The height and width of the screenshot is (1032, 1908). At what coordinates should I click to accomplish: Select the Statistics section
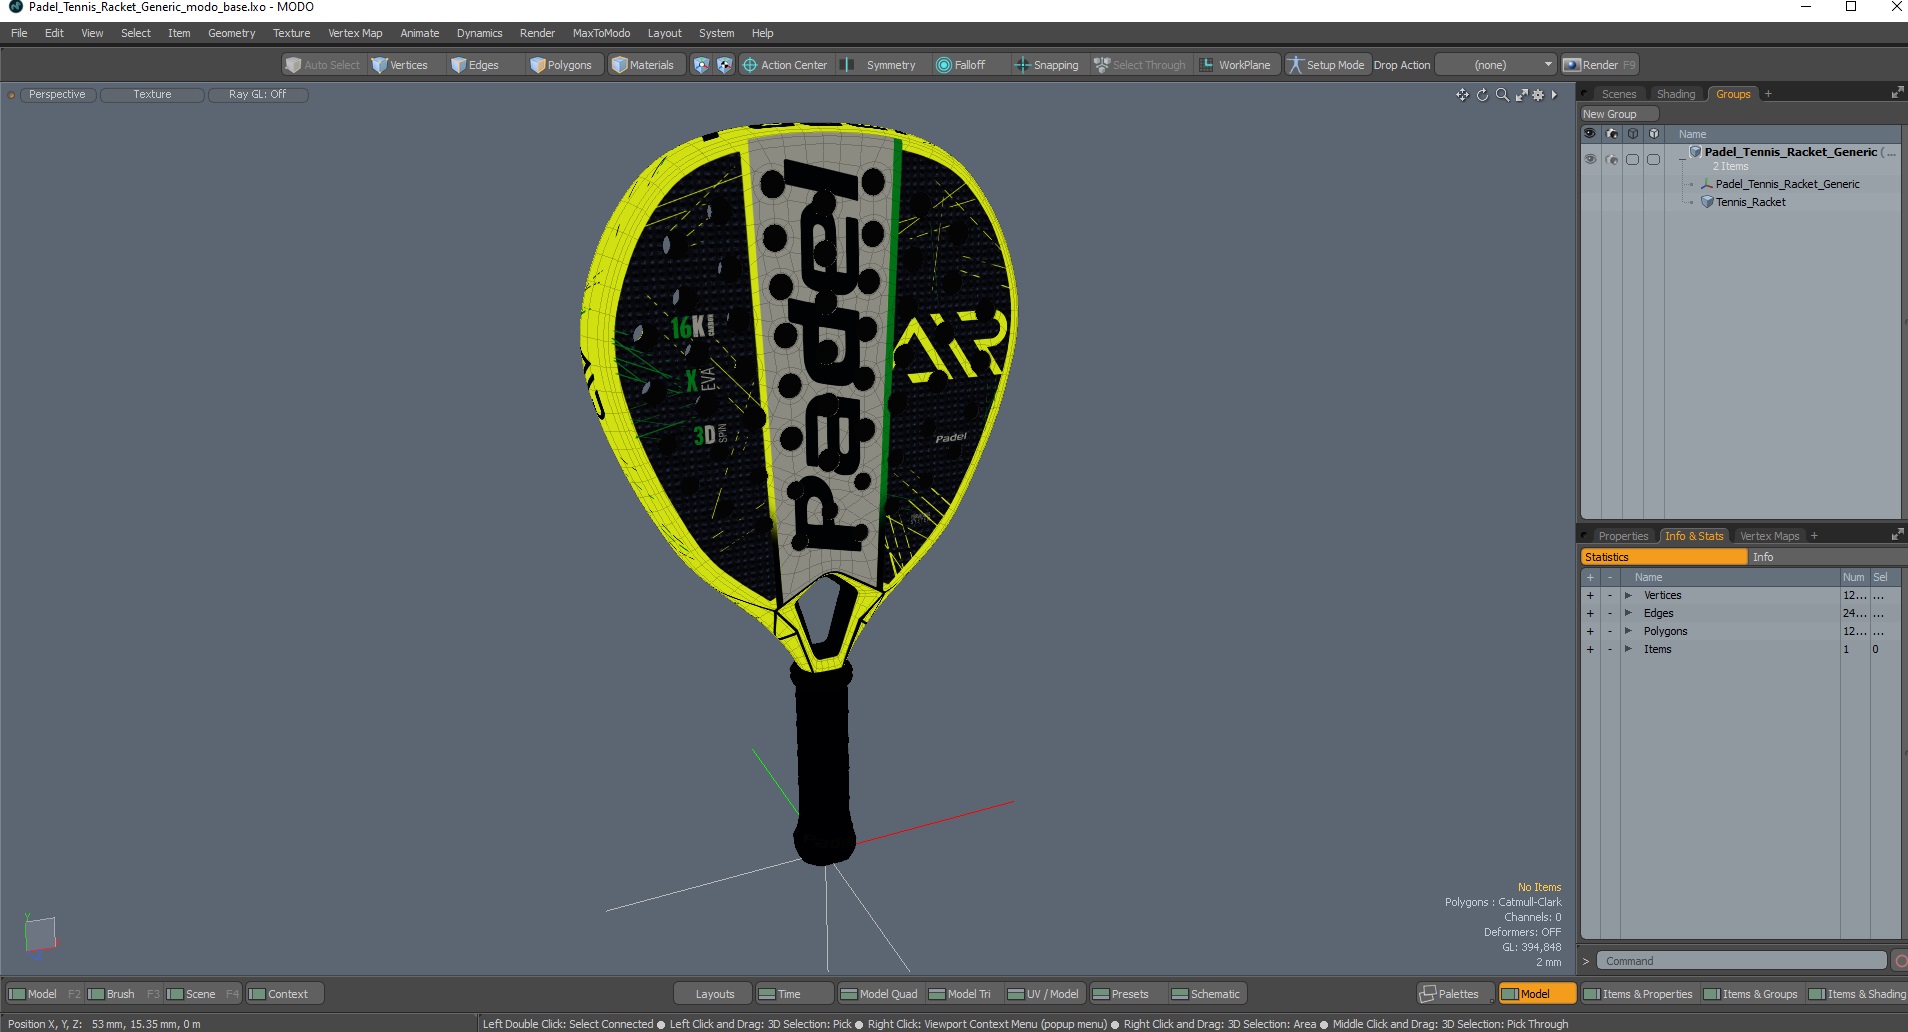click(1664, 557)
